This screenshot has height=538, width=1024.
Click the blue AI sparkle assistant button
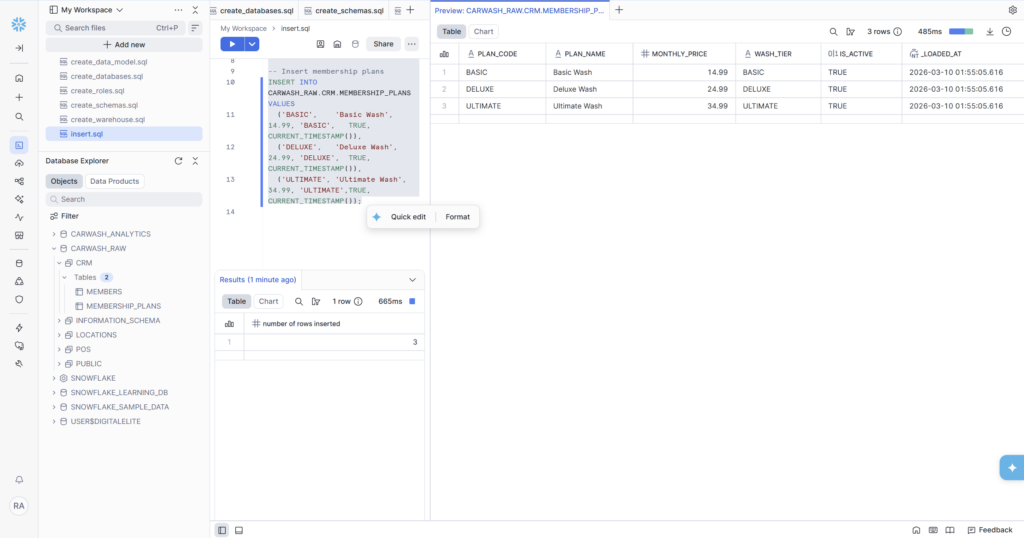[x=1011, y=467]
